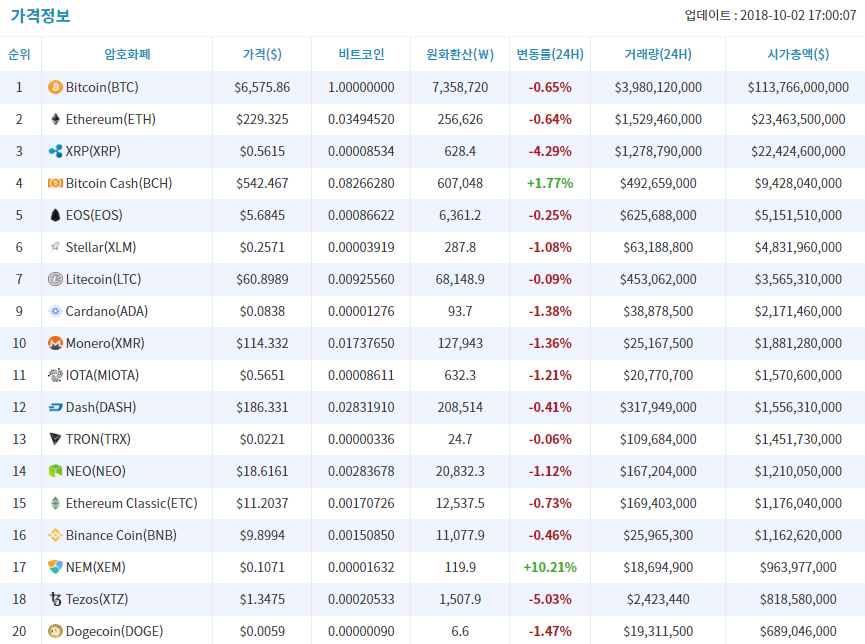Click the Bitcoin coin icon
865x644 pixels.
pyautogui.click(x=55, y=87)
